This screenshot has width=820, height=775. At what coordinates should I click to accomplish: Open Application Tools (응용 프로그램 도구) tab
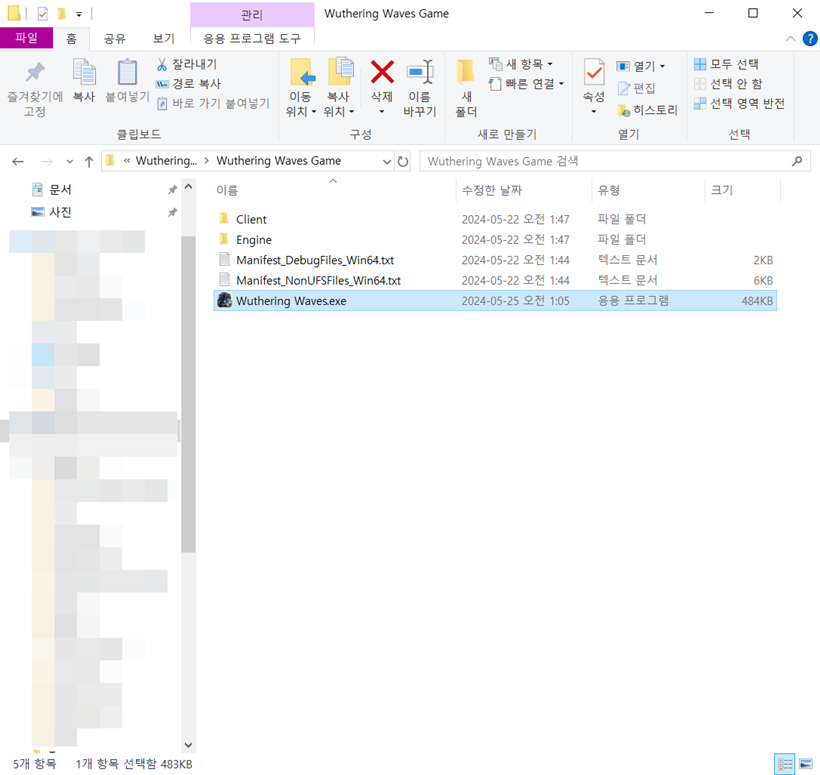tap(252, 39)
